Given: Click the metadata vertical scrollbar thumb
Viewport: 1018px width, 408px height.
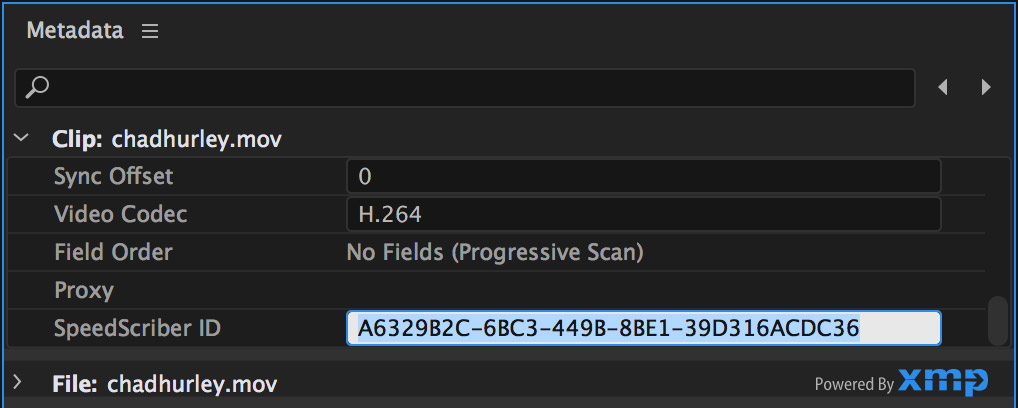Looking at the screenshot, I should (x=997, y=321).
